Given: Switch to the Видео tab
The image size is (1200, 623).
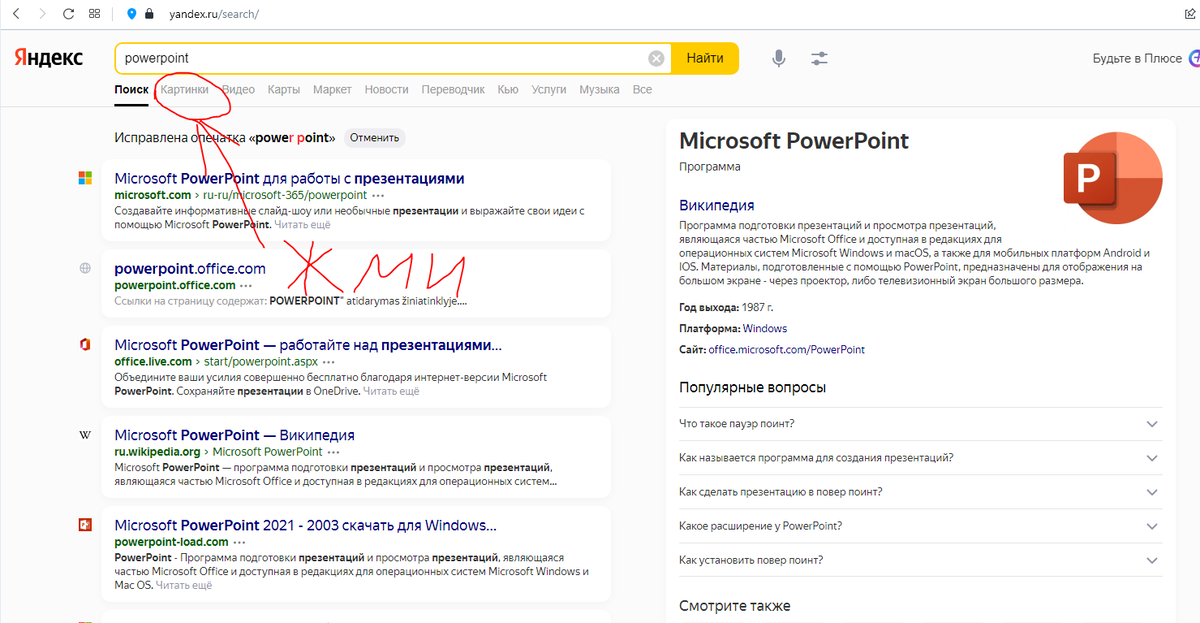Looking at the screenshot, I should click(x=238, y=89).
